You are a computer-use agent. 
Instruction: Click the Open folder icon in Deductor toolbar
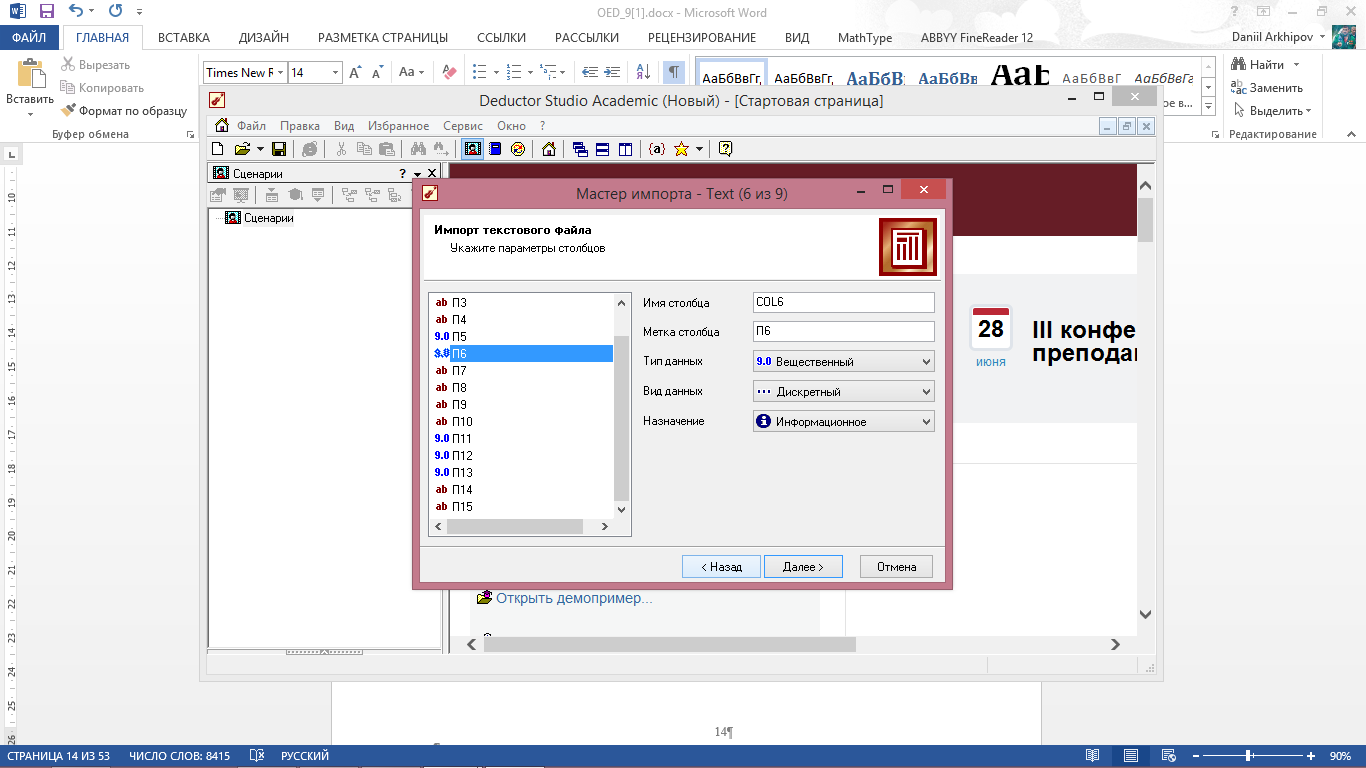pos(242,149)
